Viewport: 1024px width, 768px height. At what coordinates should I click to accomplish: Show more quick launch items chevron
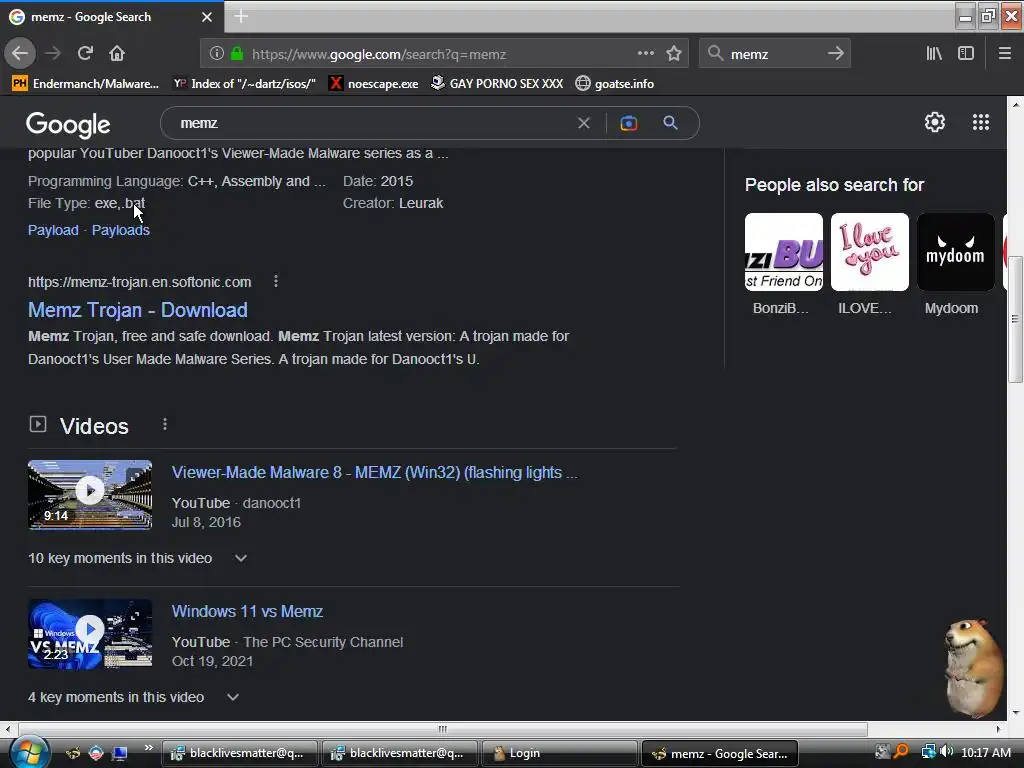148,748
